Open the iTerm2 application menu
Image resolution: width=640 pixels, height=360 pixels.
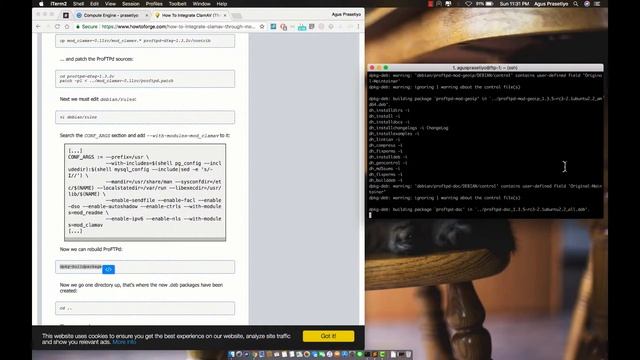point(58,4)
